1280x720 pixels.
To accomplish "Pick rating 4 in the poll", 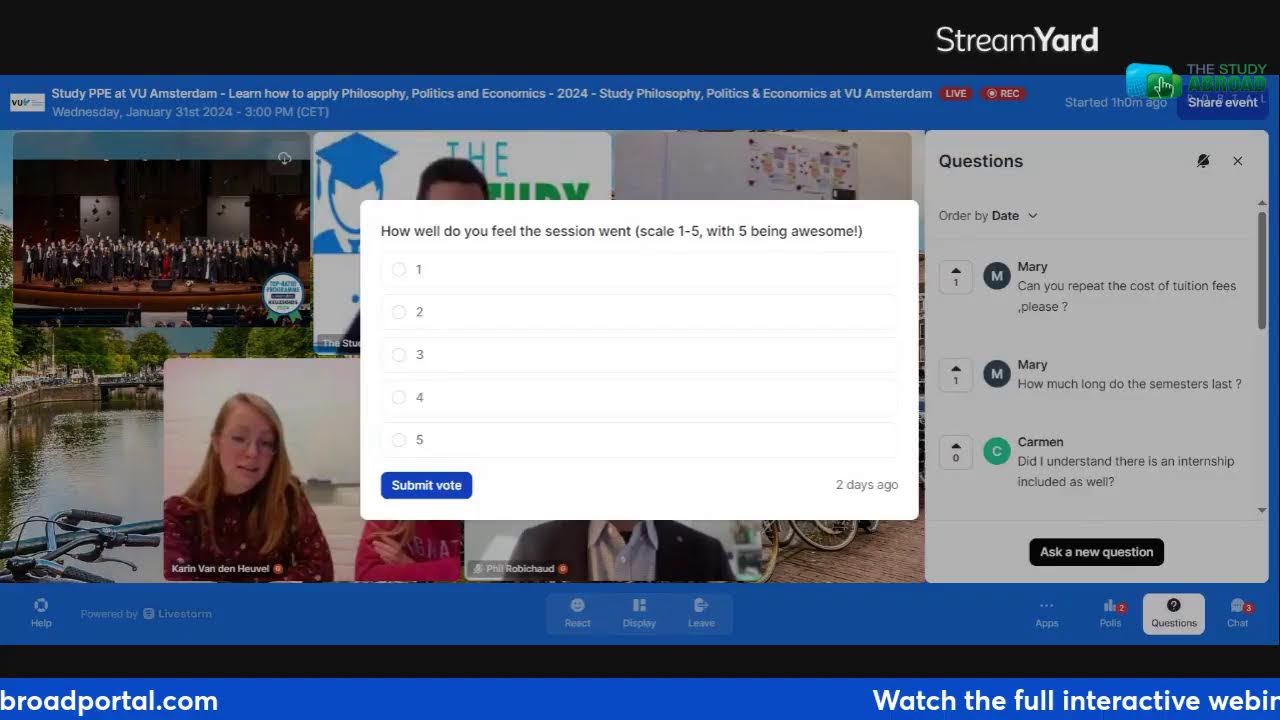I will click(x=399, y=397).
